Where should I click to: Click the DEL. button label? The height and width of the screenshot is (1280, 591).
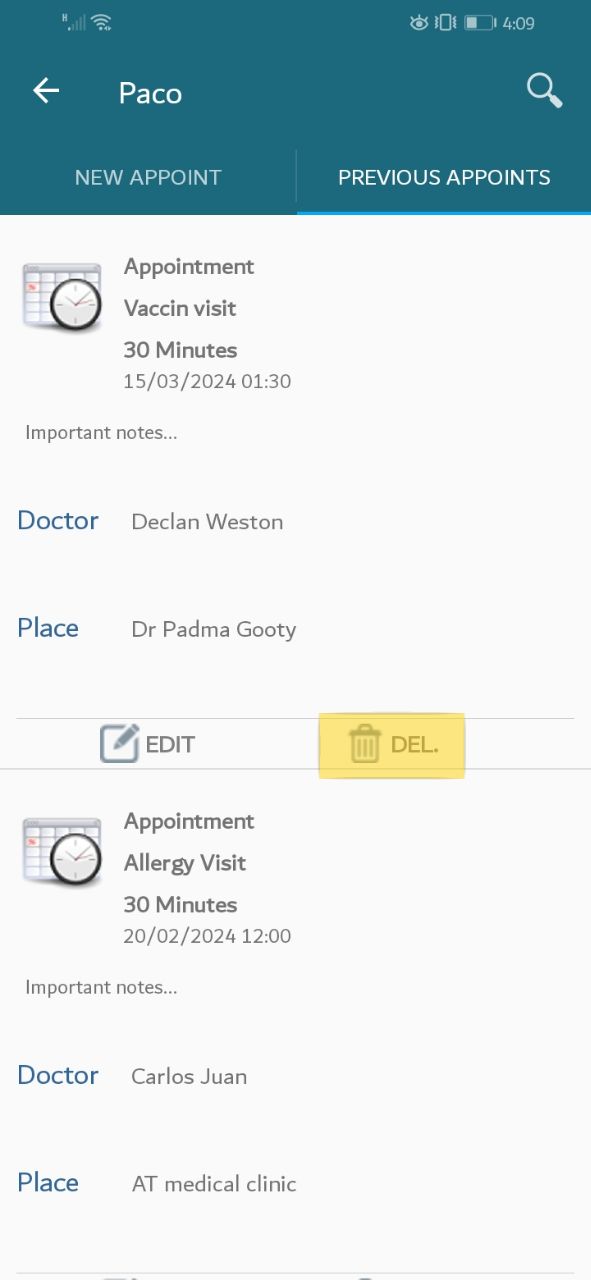(x=415, y=744)
